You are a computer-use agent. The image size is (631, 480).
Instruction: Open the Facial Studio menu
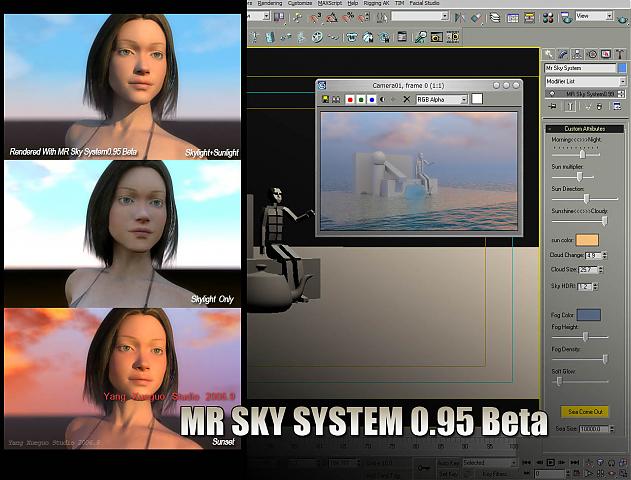click(424, 3)
